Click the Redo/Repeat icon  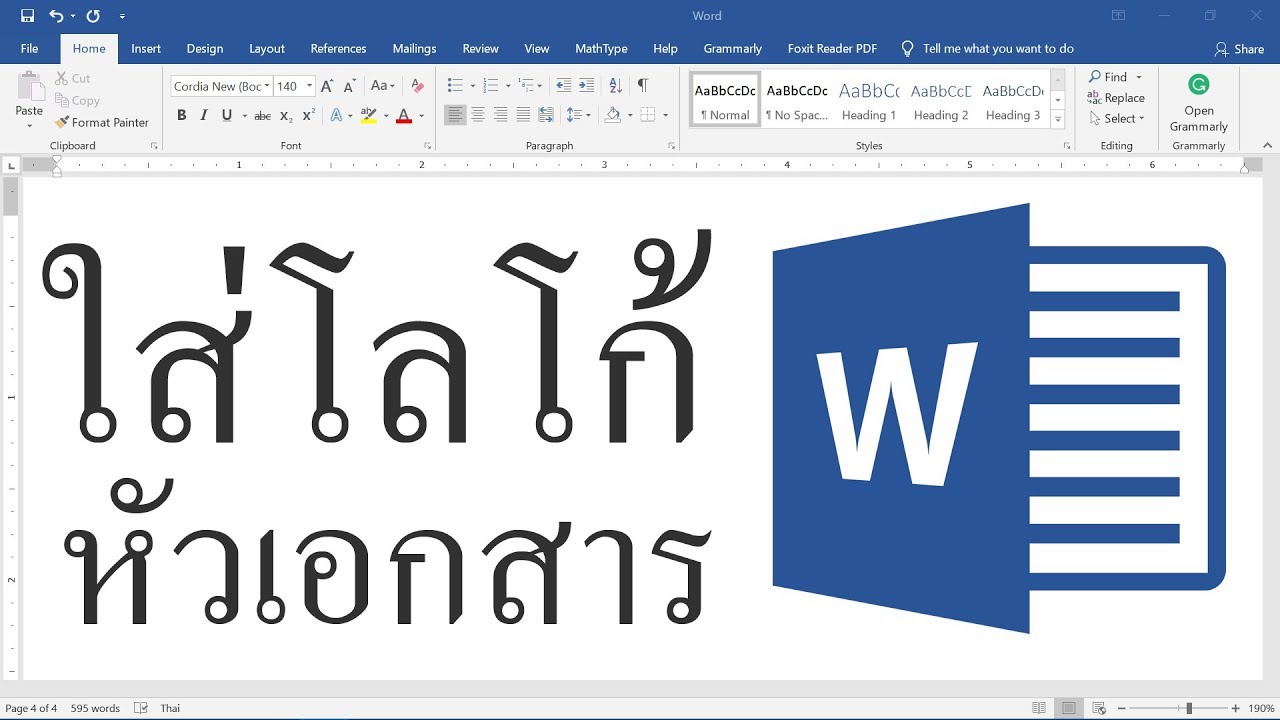point(93,16)
